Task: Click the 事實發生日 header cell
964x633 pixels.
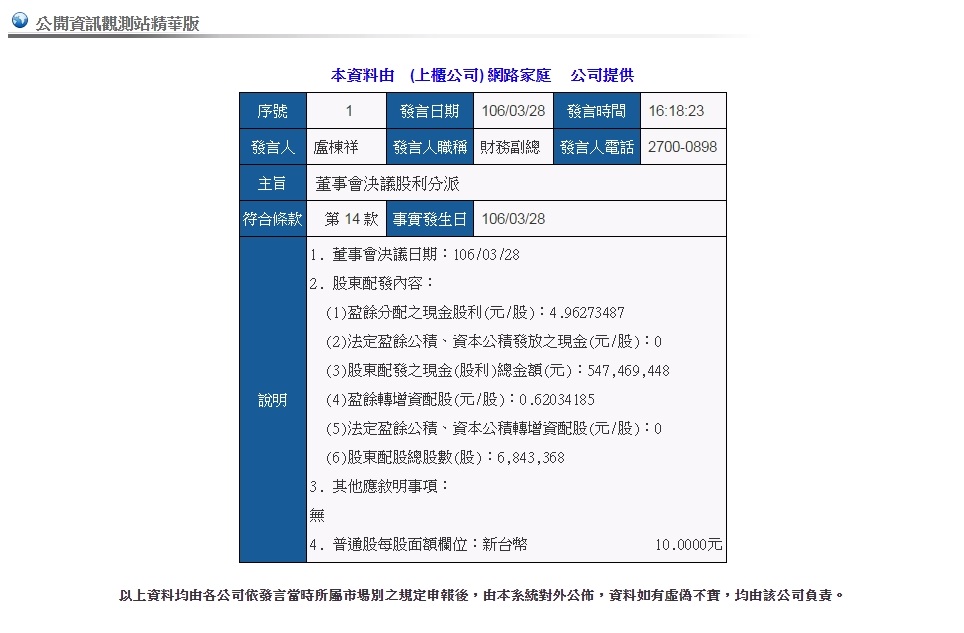Action: (x=429, y=219)
